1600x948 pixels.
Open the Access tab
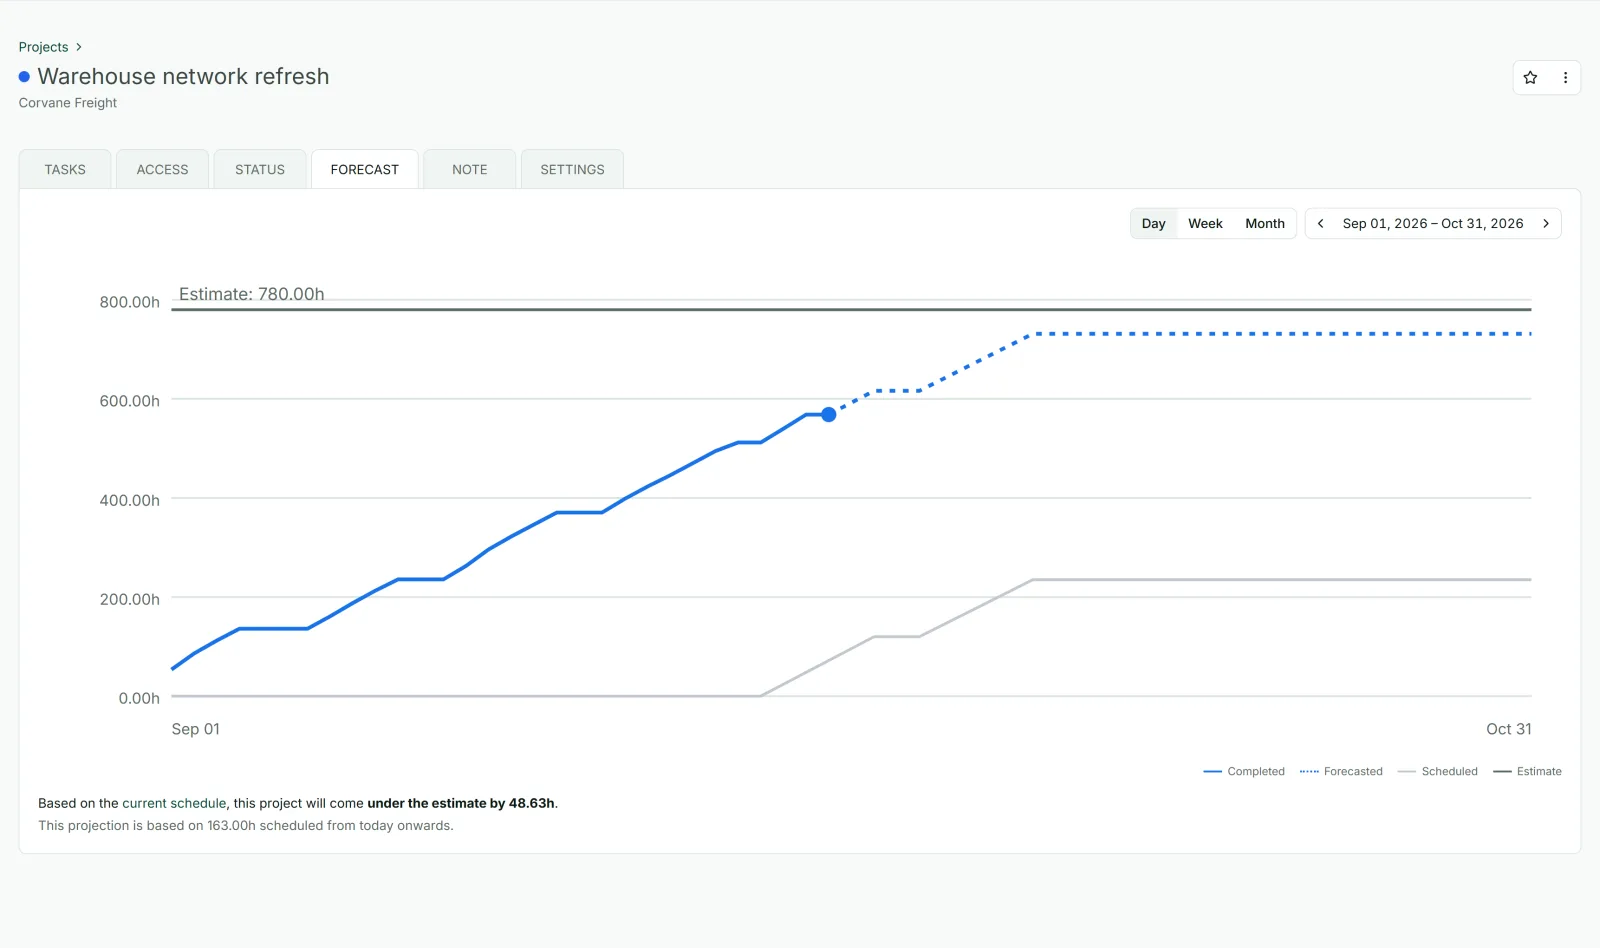coord(162,169)
